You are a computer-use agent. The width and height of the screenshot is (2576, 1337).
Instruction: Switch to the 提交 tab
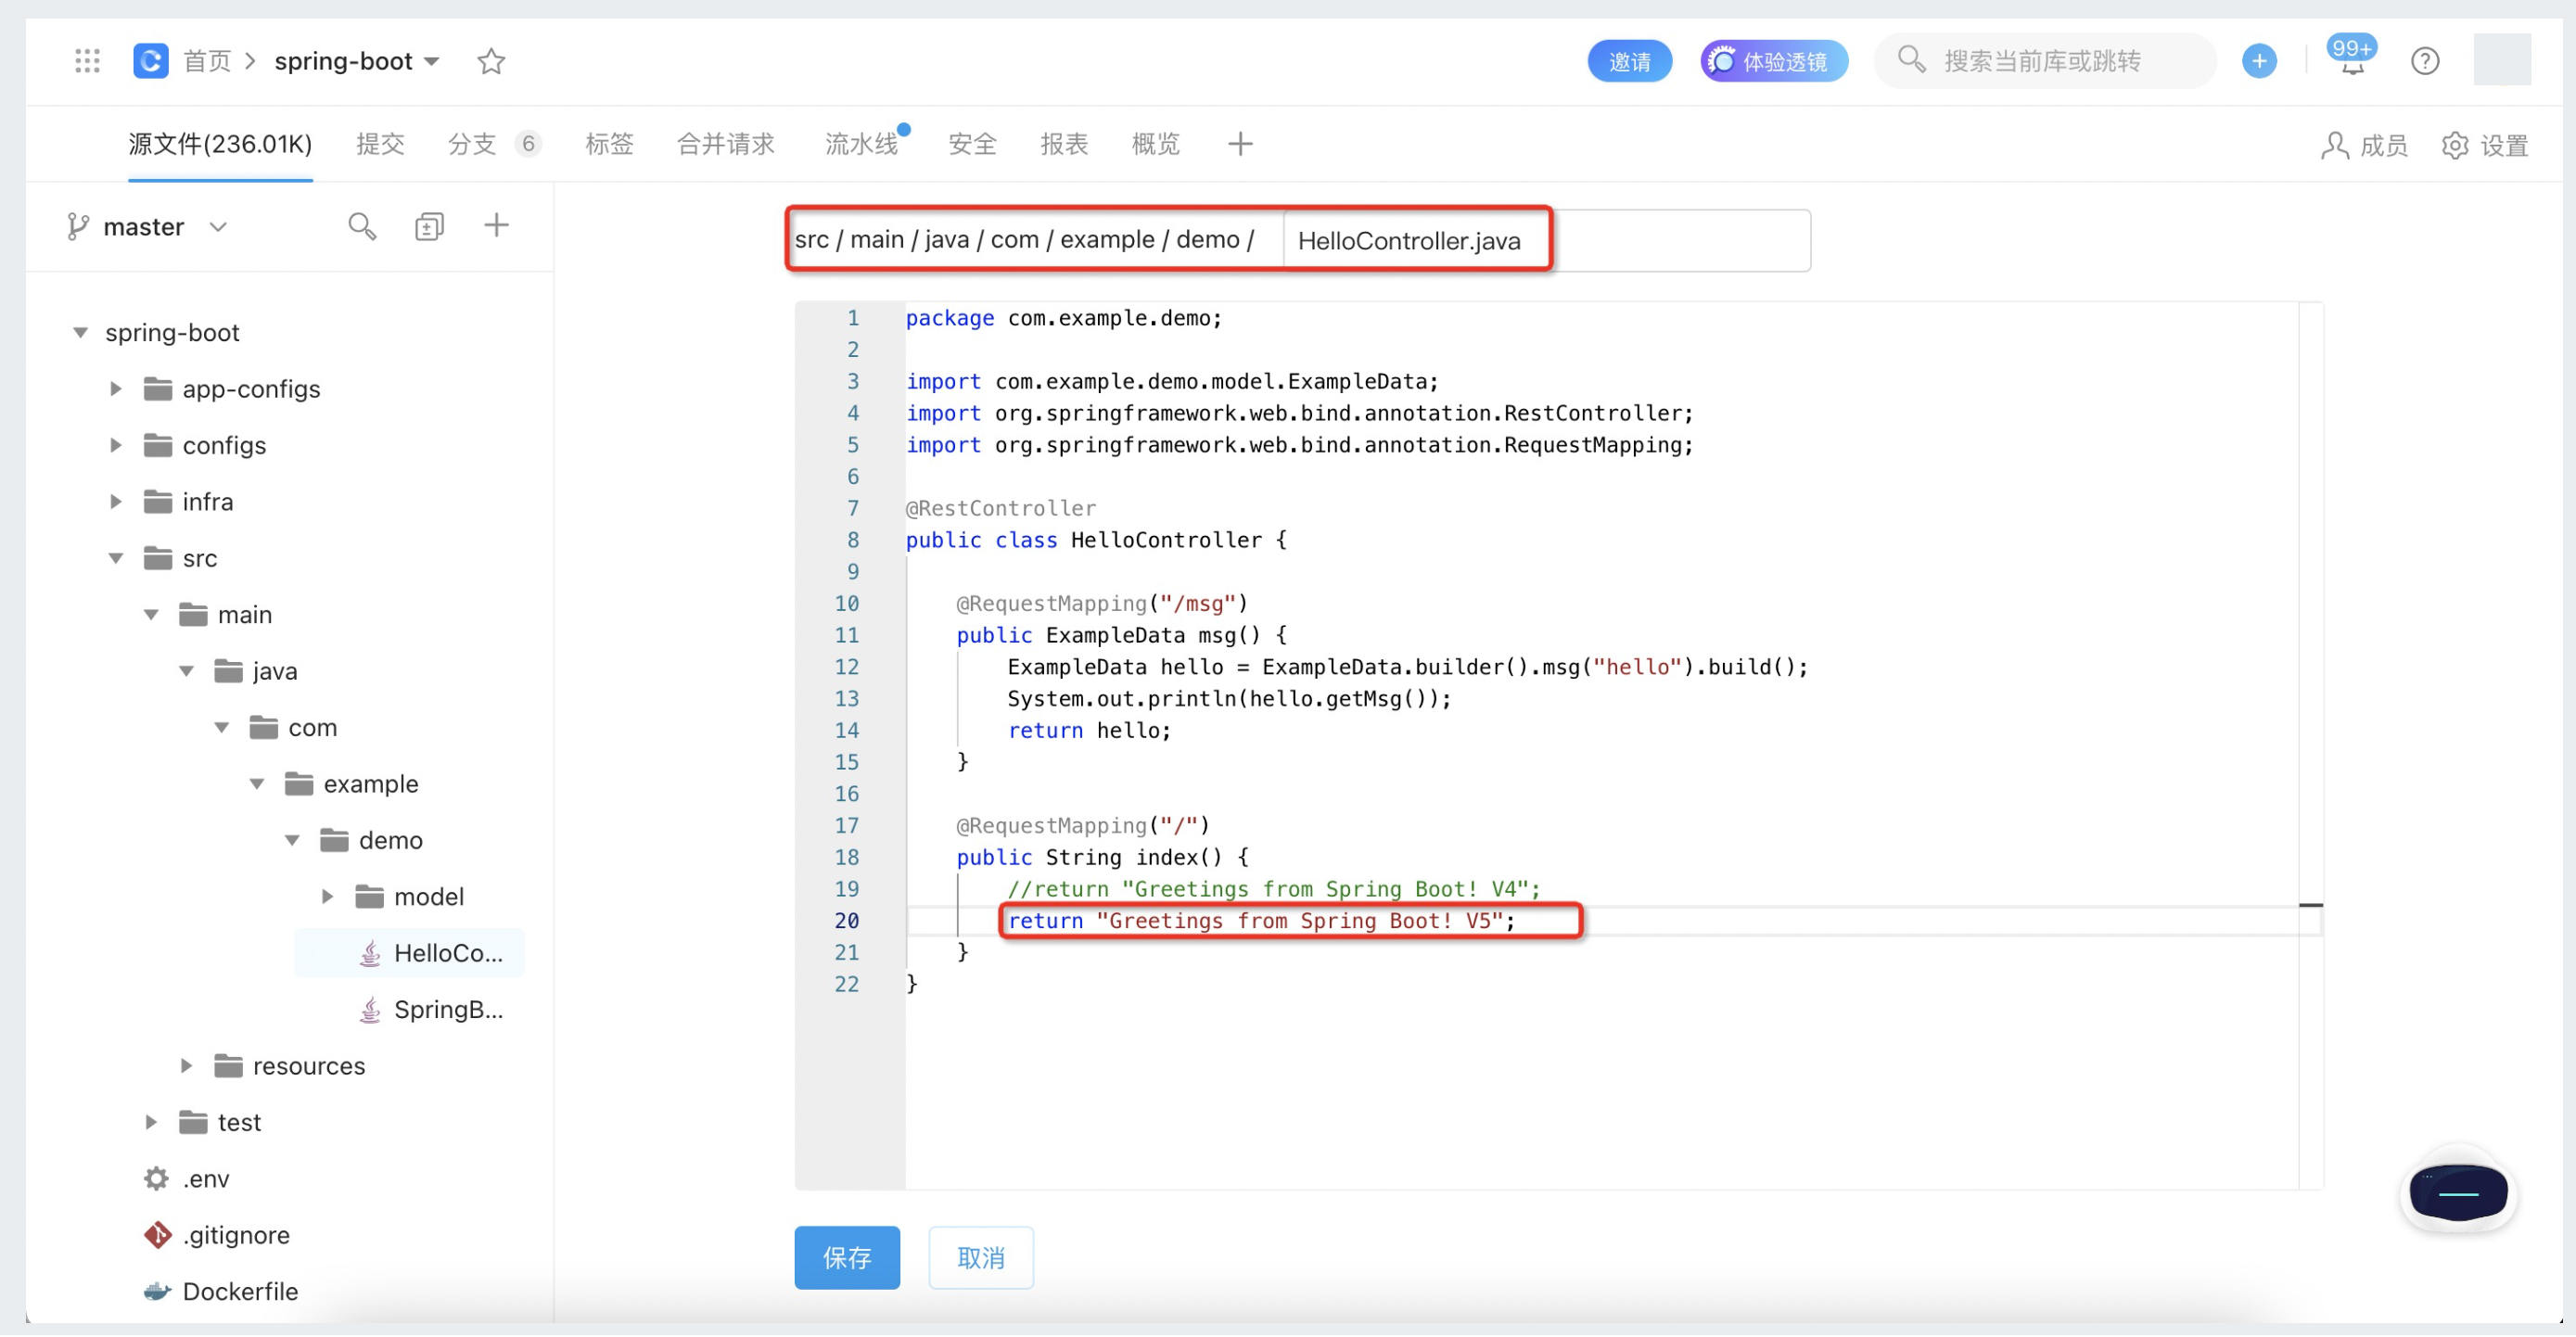point(380,145)
